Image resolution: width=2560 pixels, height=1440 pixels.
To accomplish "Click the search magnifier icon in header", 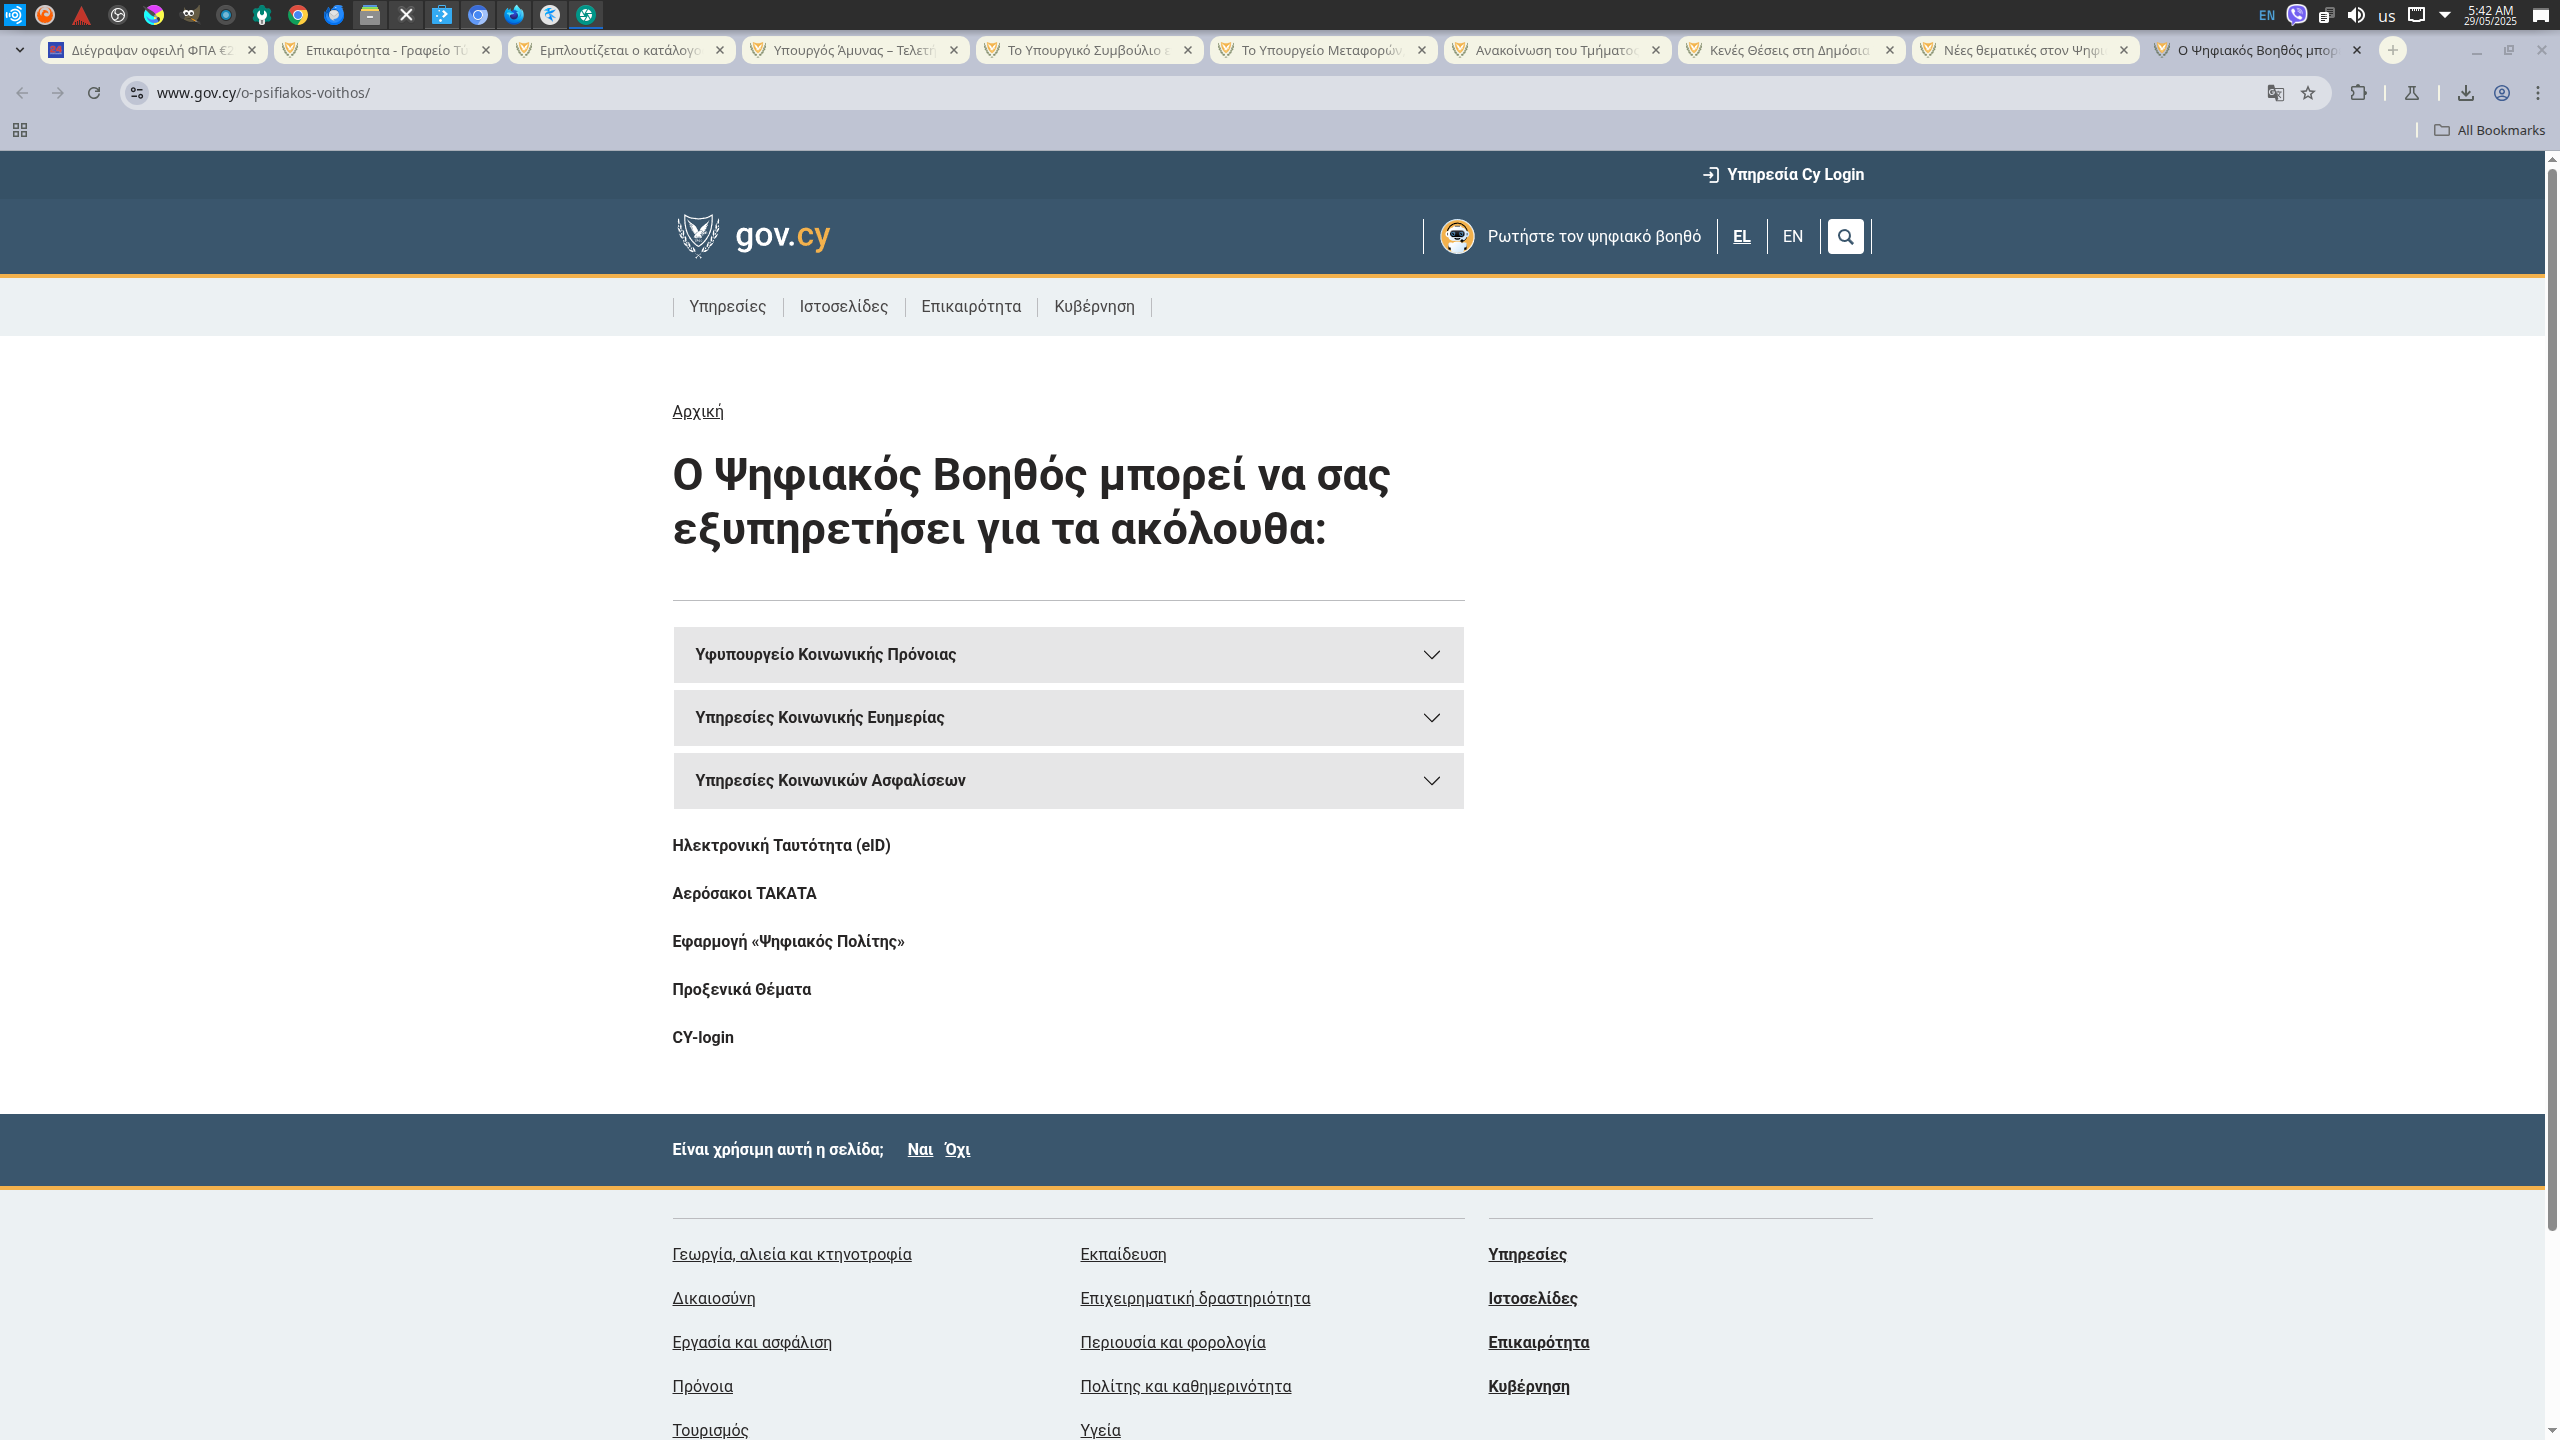I will tap(1845, 237).
